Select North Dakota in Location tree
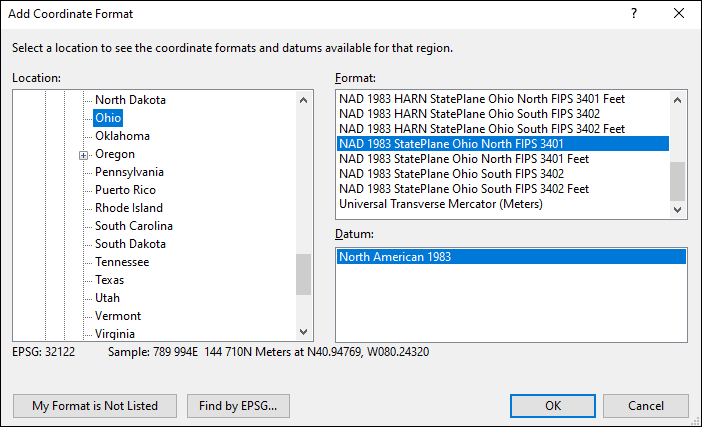Viewport: 702px width, 427px height. click(x=130, y=100)
